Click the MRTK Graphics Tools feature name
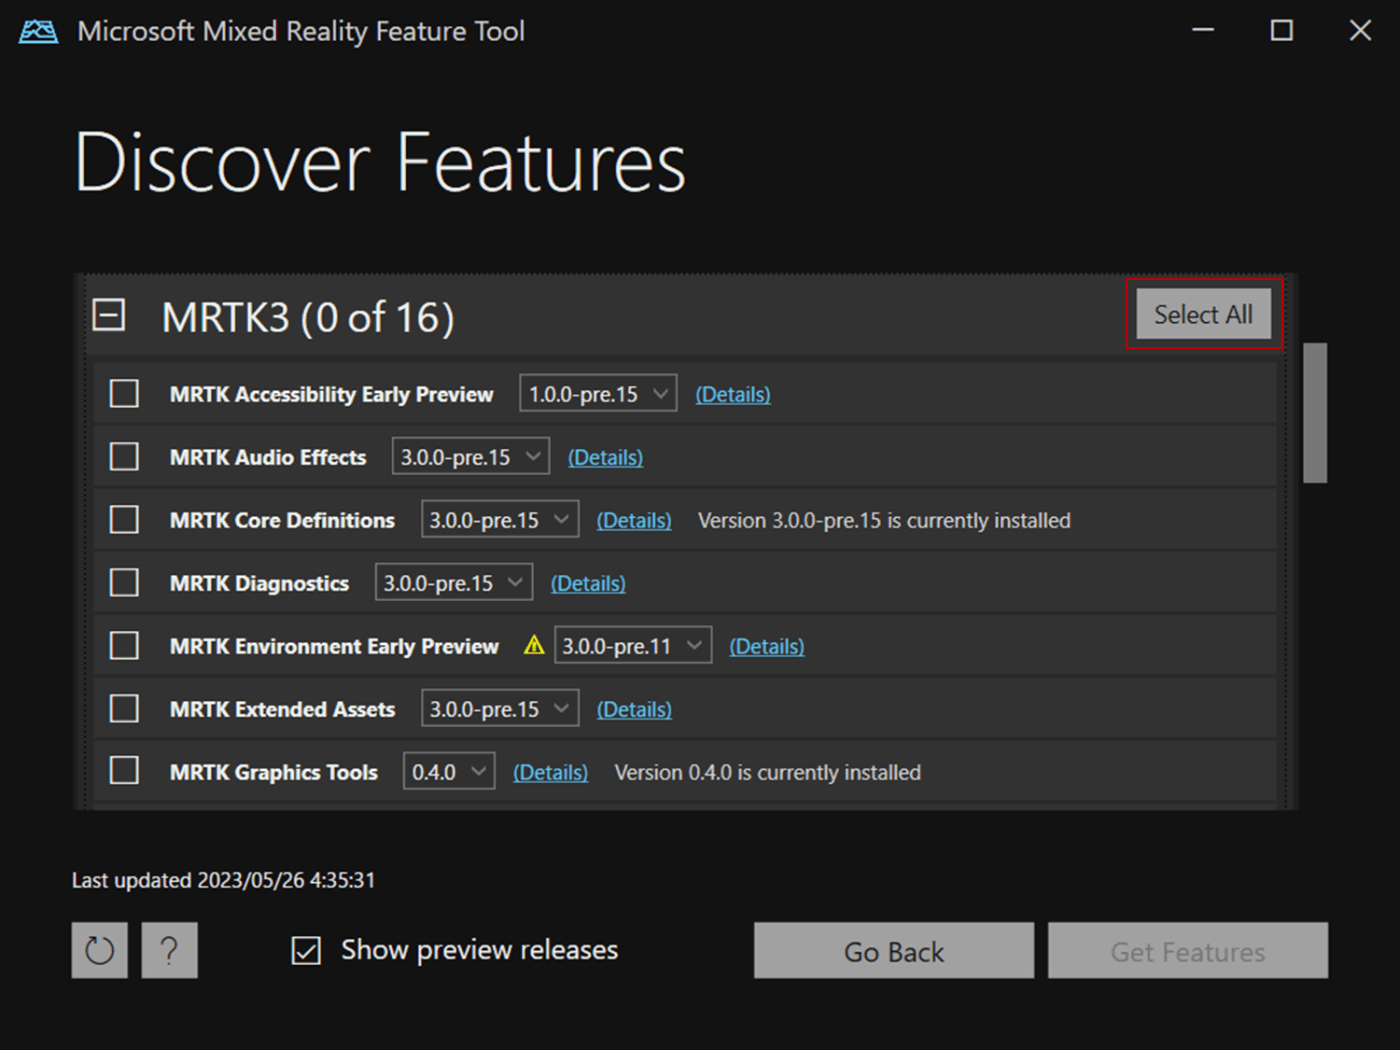 click(x=274, y=772)
